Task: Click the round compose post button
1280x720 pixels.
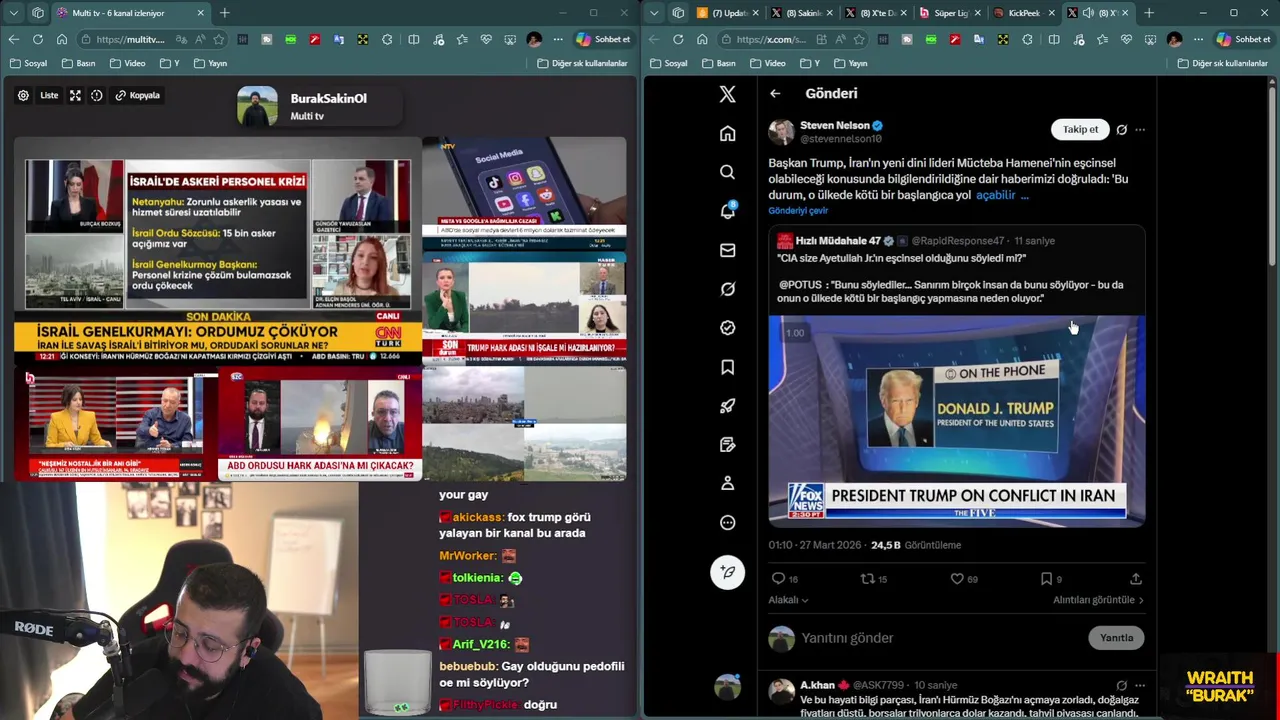Action: click(727, 572)
